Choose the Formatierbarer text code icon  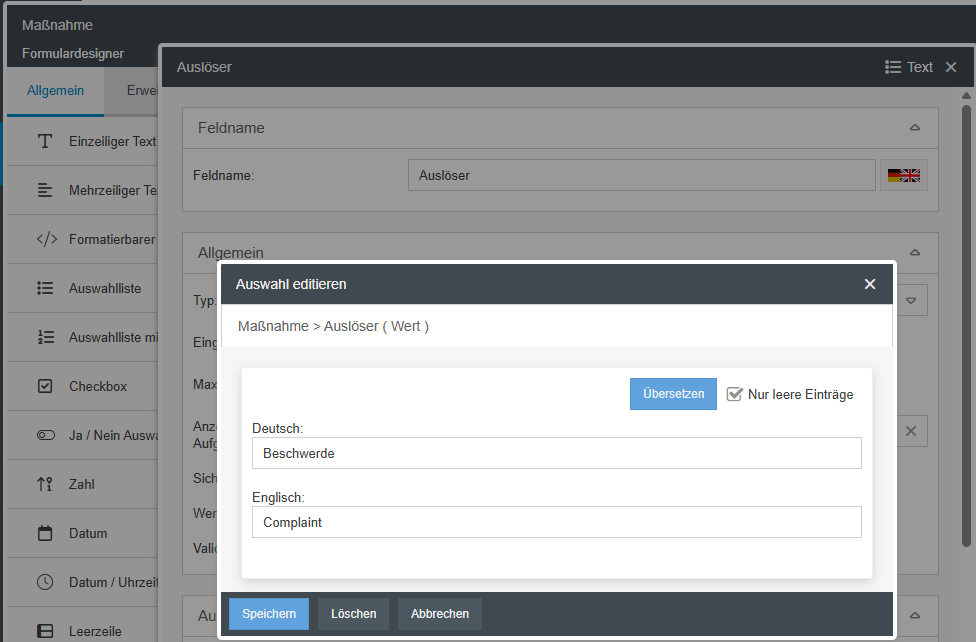[47, 239]
